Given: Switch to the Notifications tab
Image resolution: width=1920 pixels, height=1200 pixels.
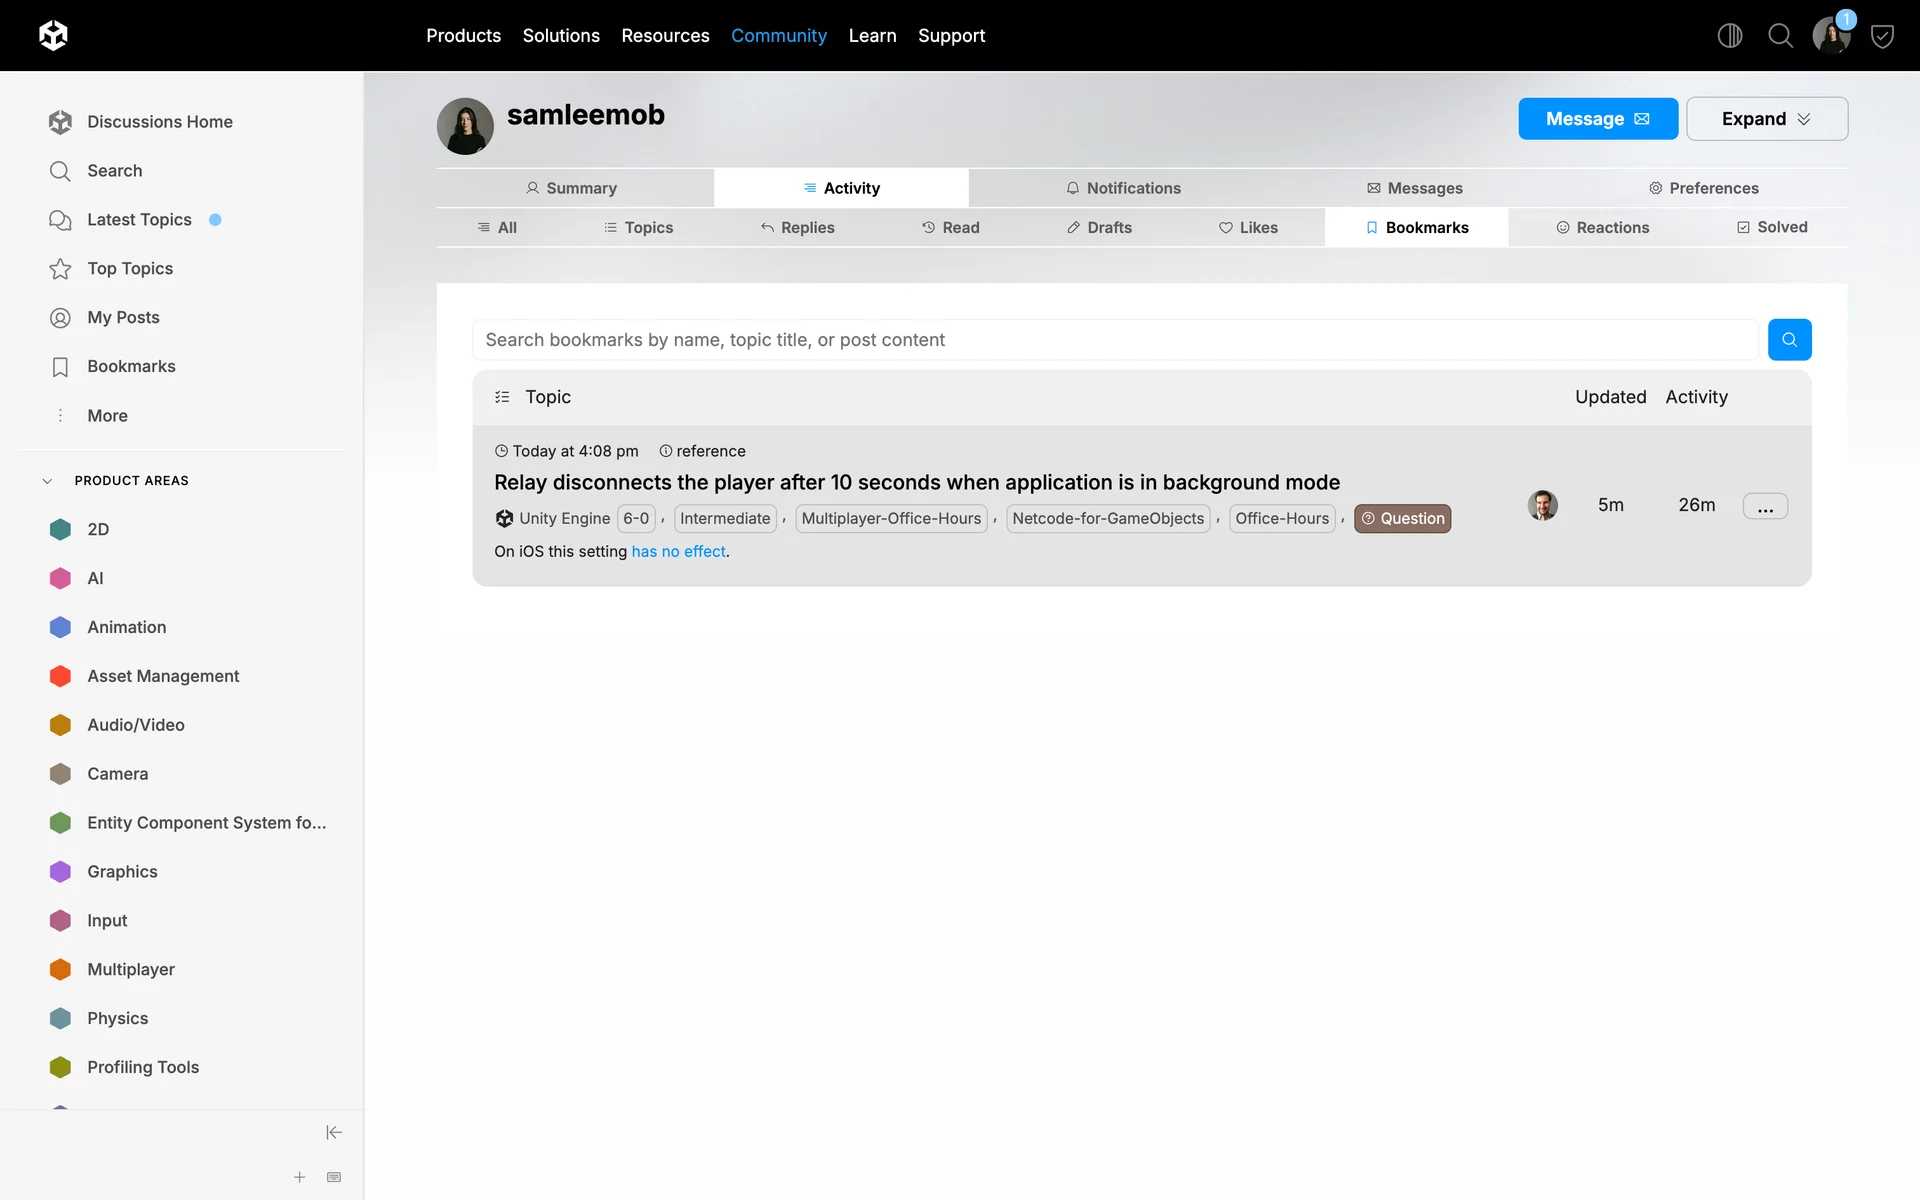Looking at the screenshot, I should [1123, 188].
